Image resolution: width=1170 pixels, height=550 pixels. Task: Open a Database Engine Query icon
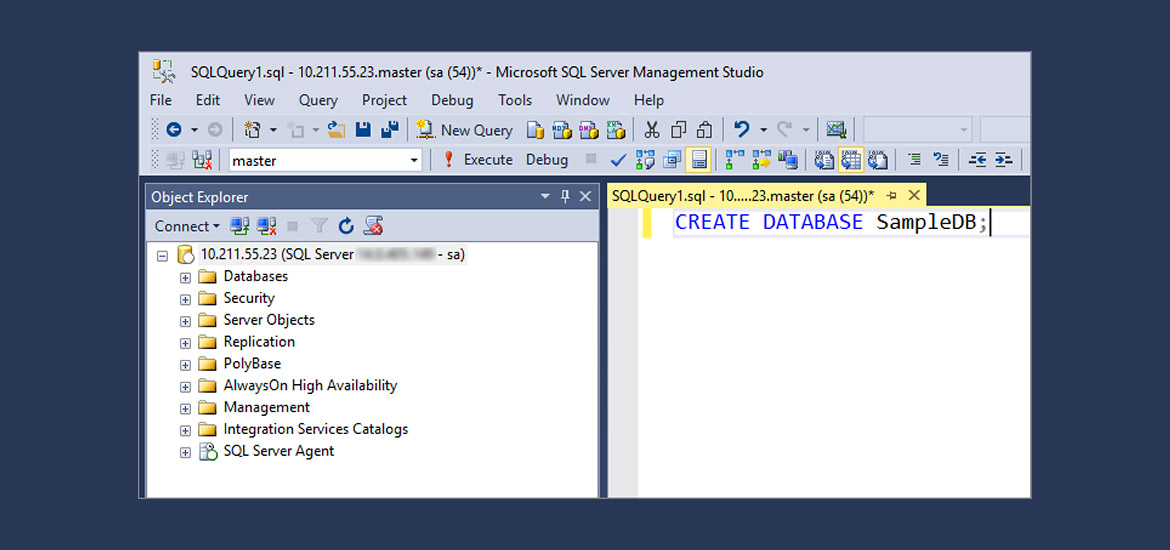pos(536,130)
